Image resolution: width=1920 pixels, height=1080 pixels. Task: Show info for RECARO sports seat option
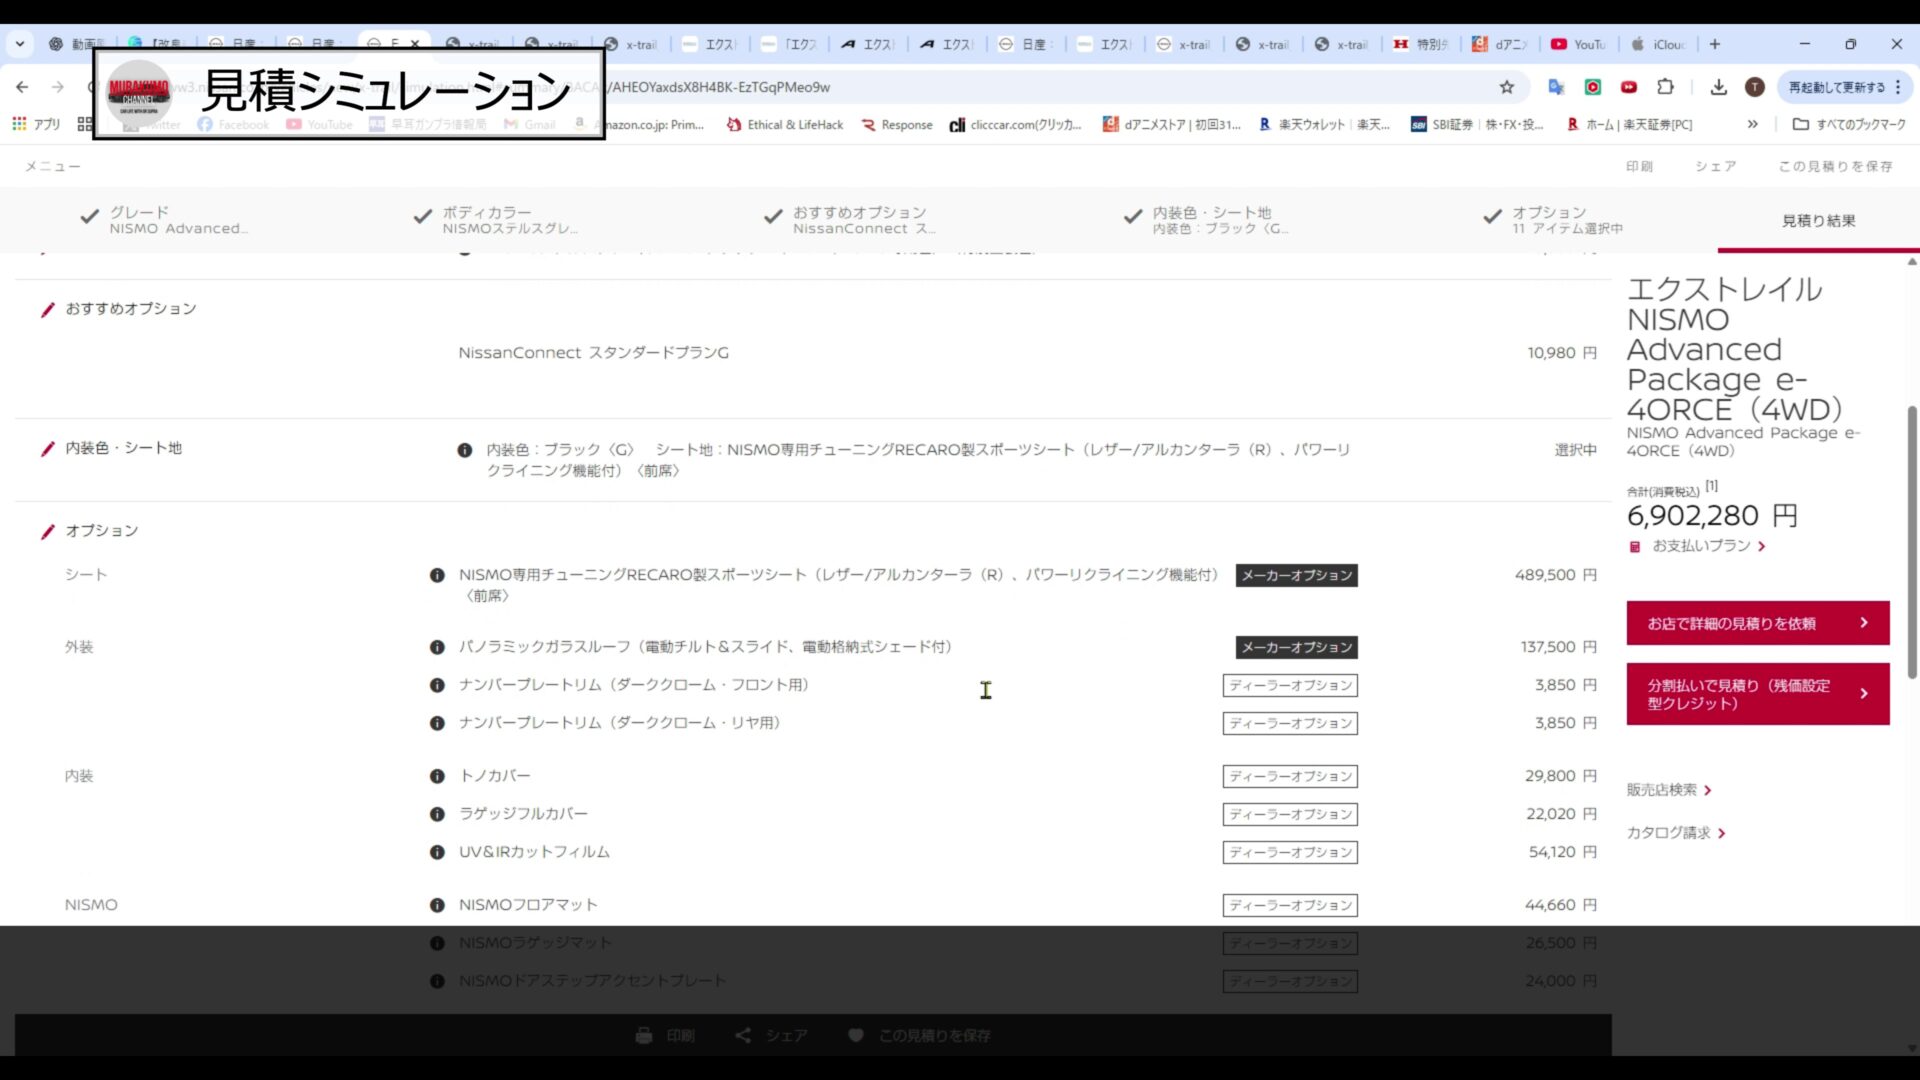tap(437, 575)
